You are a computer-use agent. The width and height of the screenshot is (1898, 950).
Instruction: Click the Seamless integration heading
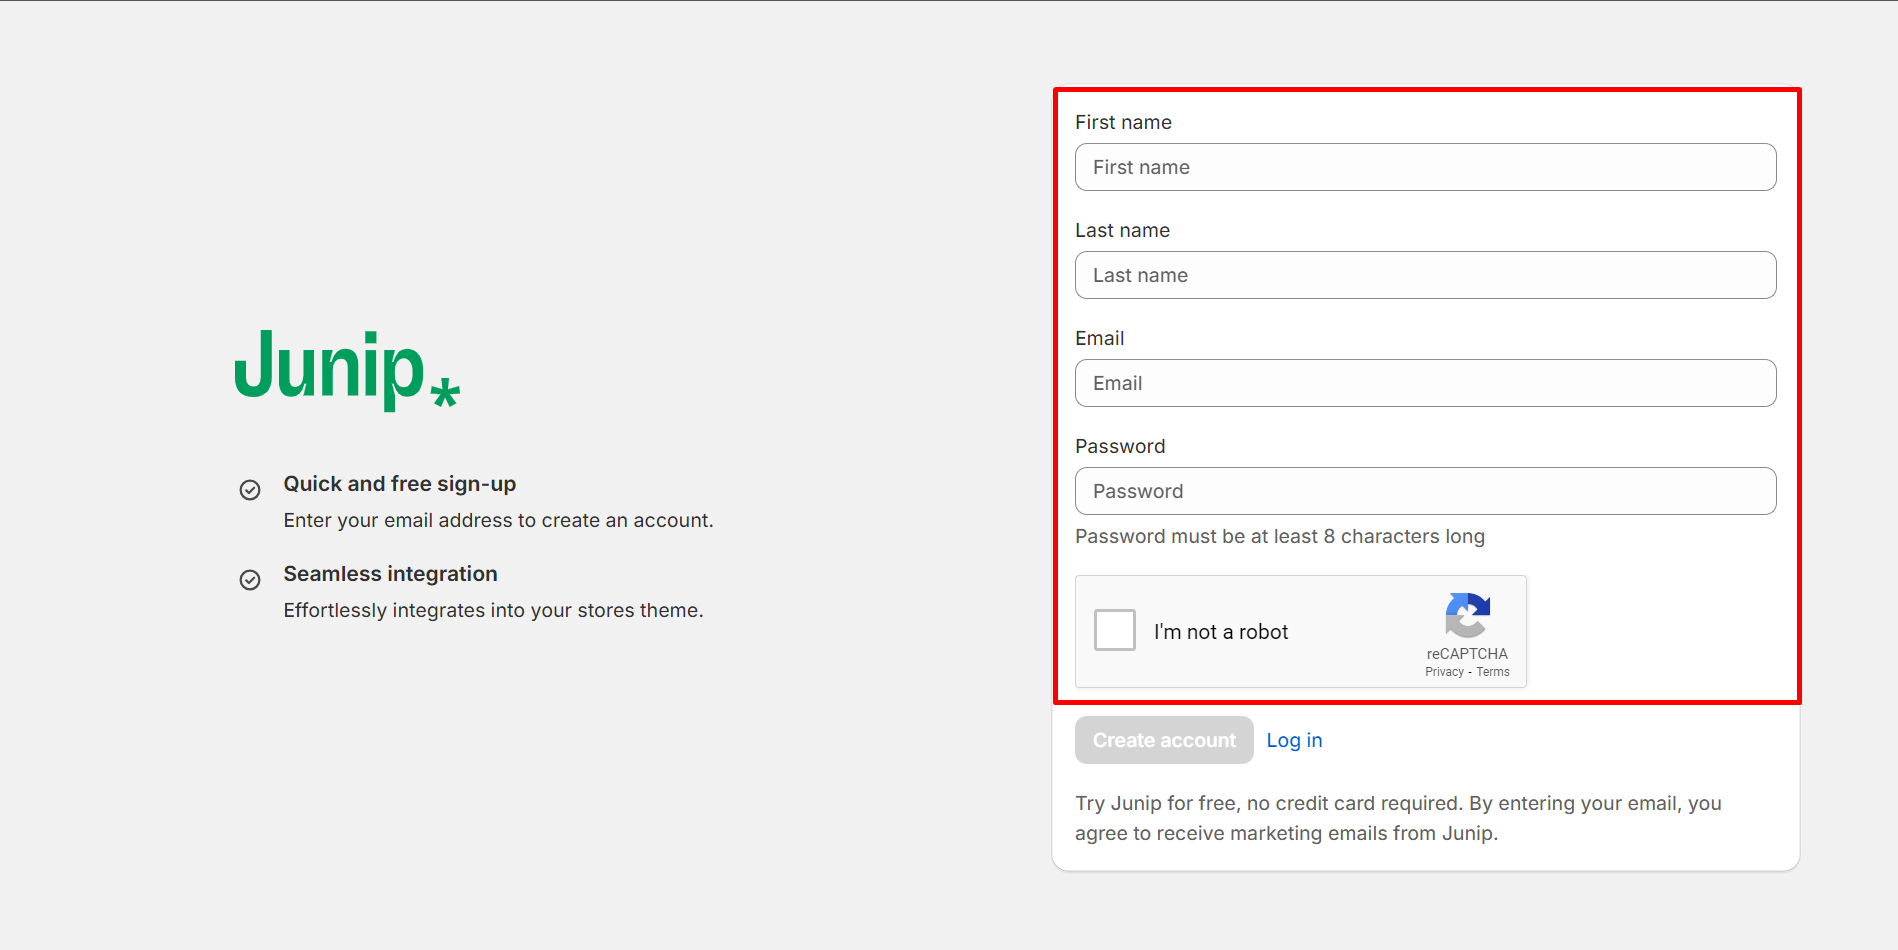[390, 573]
